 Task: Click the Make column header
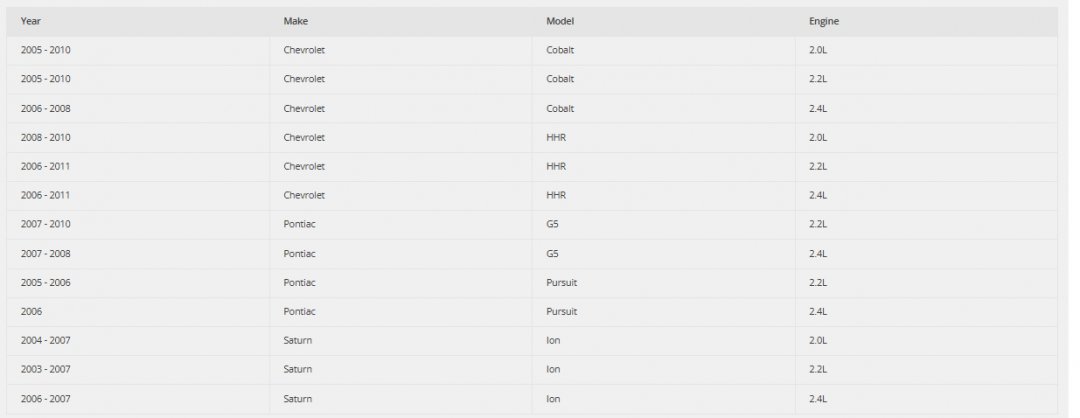click(x=295, y=21)
